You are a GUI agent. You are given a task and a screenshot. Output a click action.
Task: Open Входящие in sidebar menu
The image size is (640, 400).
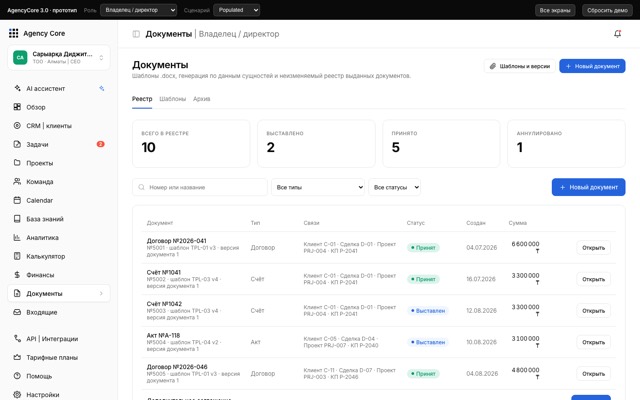coord(59,312)
